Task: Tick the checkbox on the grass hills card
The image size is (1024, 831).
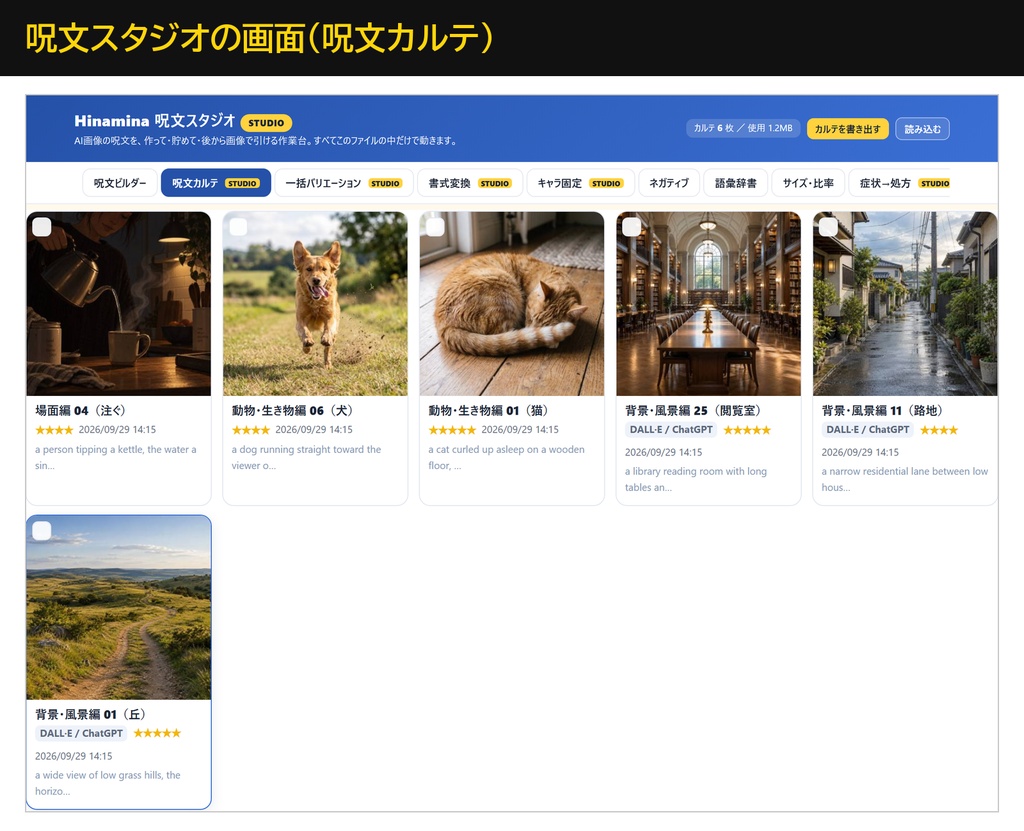Action: click(x=42, y=530)
